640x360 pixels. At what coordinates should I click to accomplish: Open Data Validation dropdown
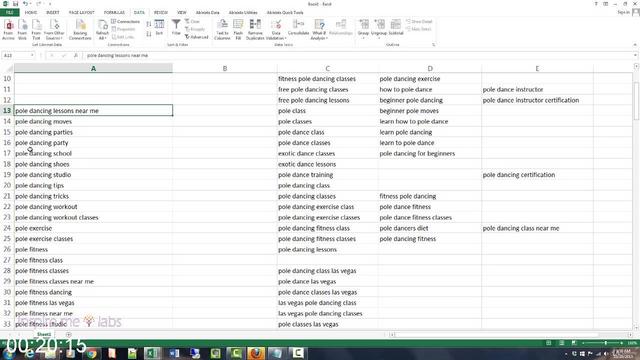click(x=276, y=30)
